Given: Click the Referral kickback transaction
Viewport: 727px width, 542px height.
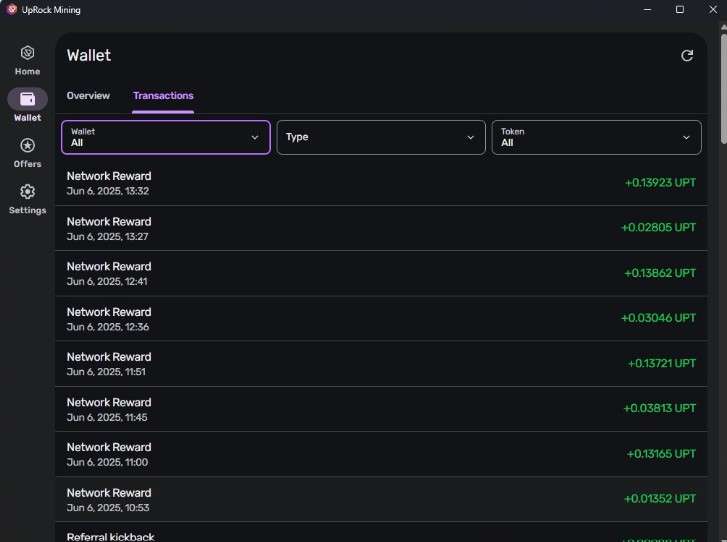Looking at the screenshot, I should pos(381,533).
